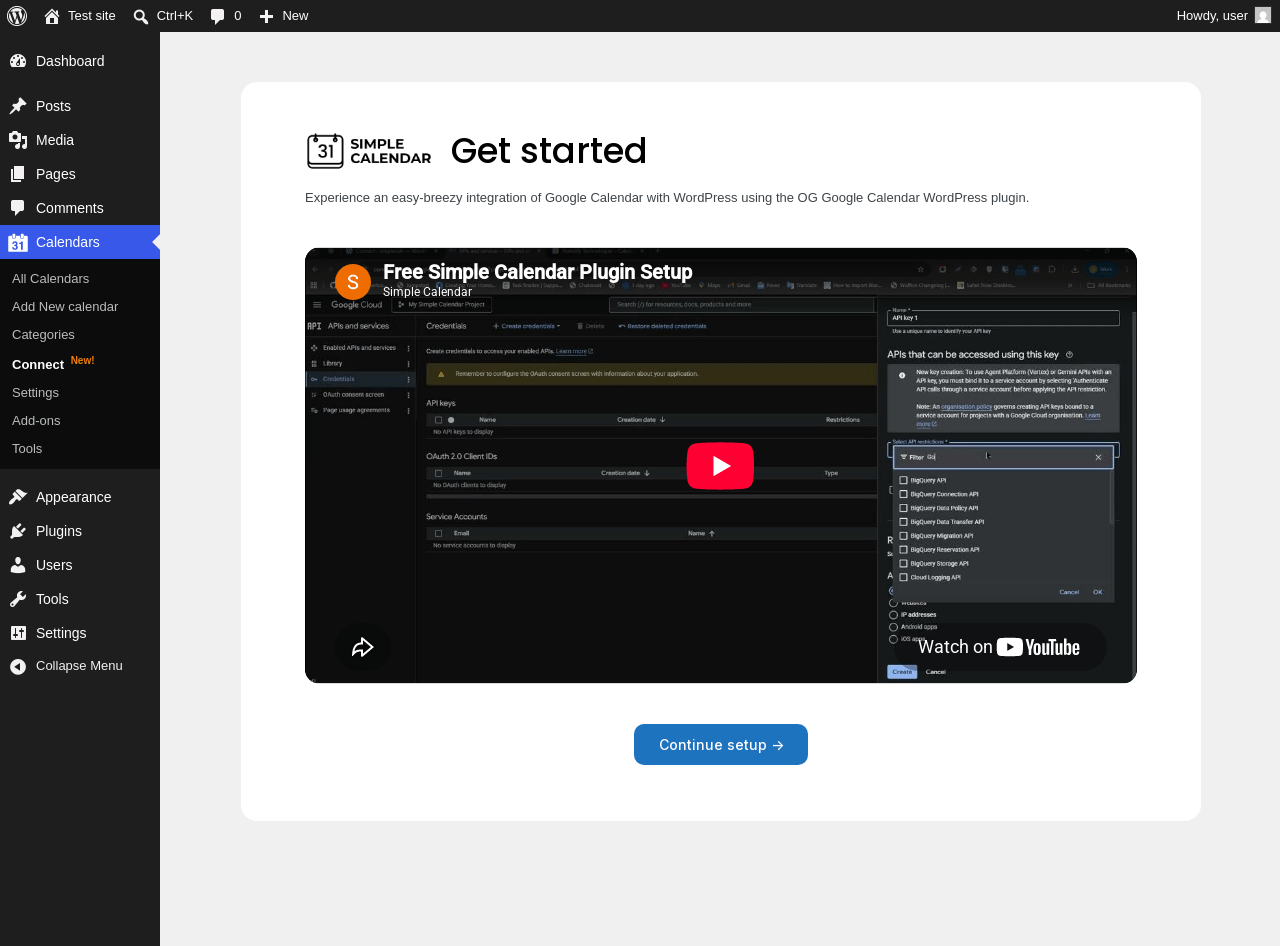
Task: Click the Tools wrench icon
Action: click(18, 599)
